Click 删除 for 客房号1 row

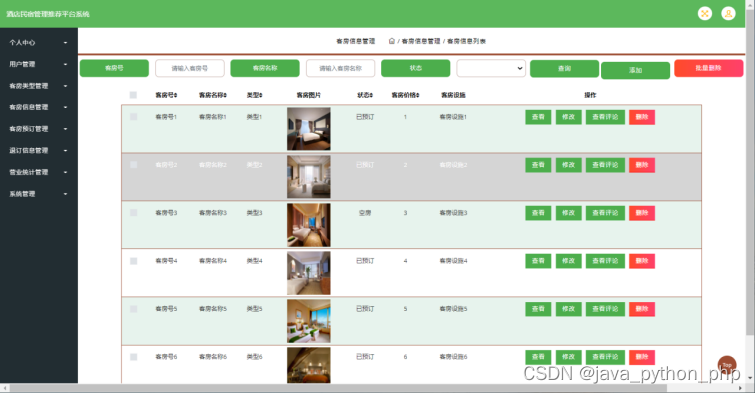[642, 117]
